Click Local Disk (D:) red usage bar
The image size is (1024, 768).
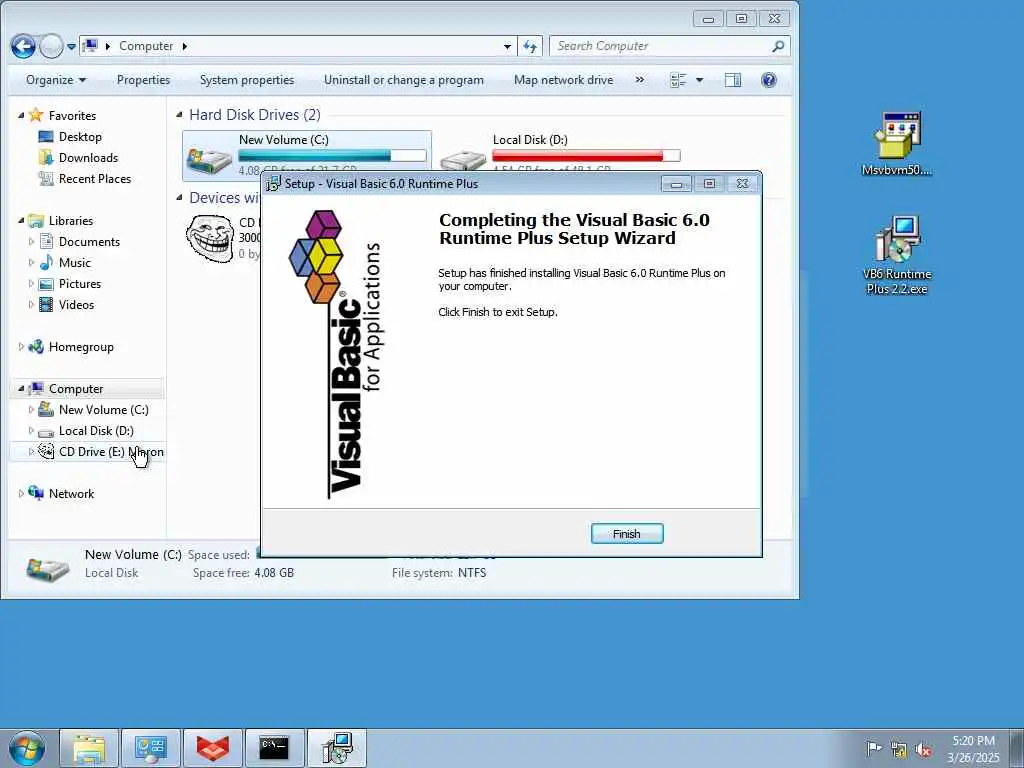(x=586, y=155)
